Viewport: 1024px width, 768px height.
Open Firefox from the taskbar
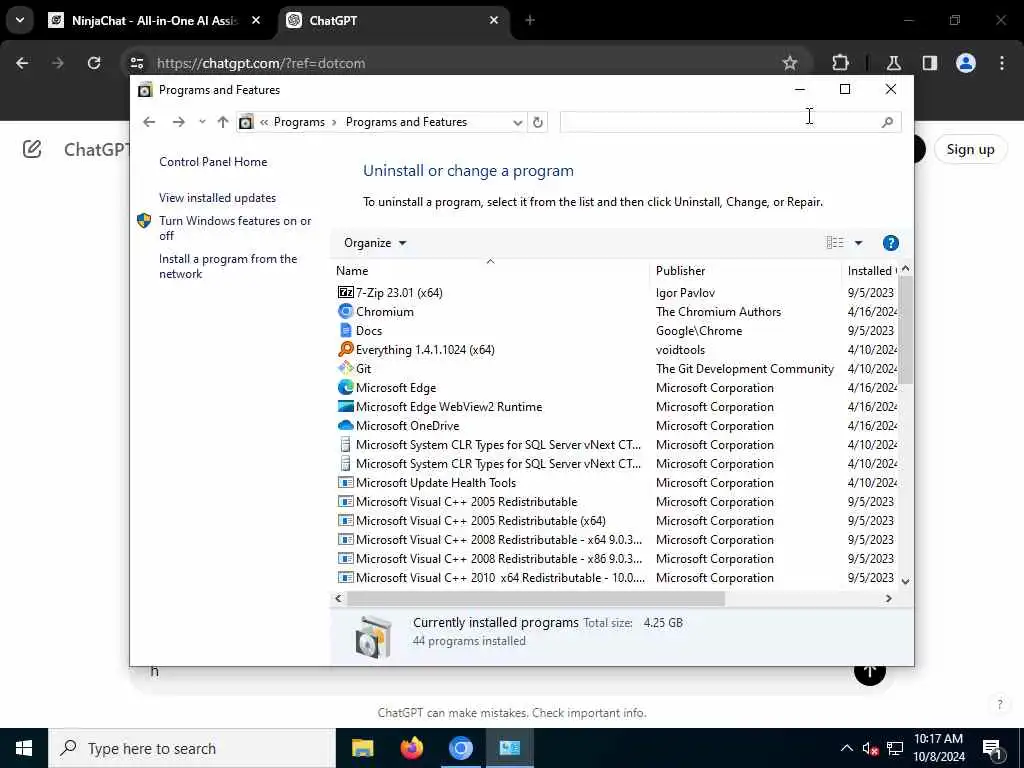(411, 748)
